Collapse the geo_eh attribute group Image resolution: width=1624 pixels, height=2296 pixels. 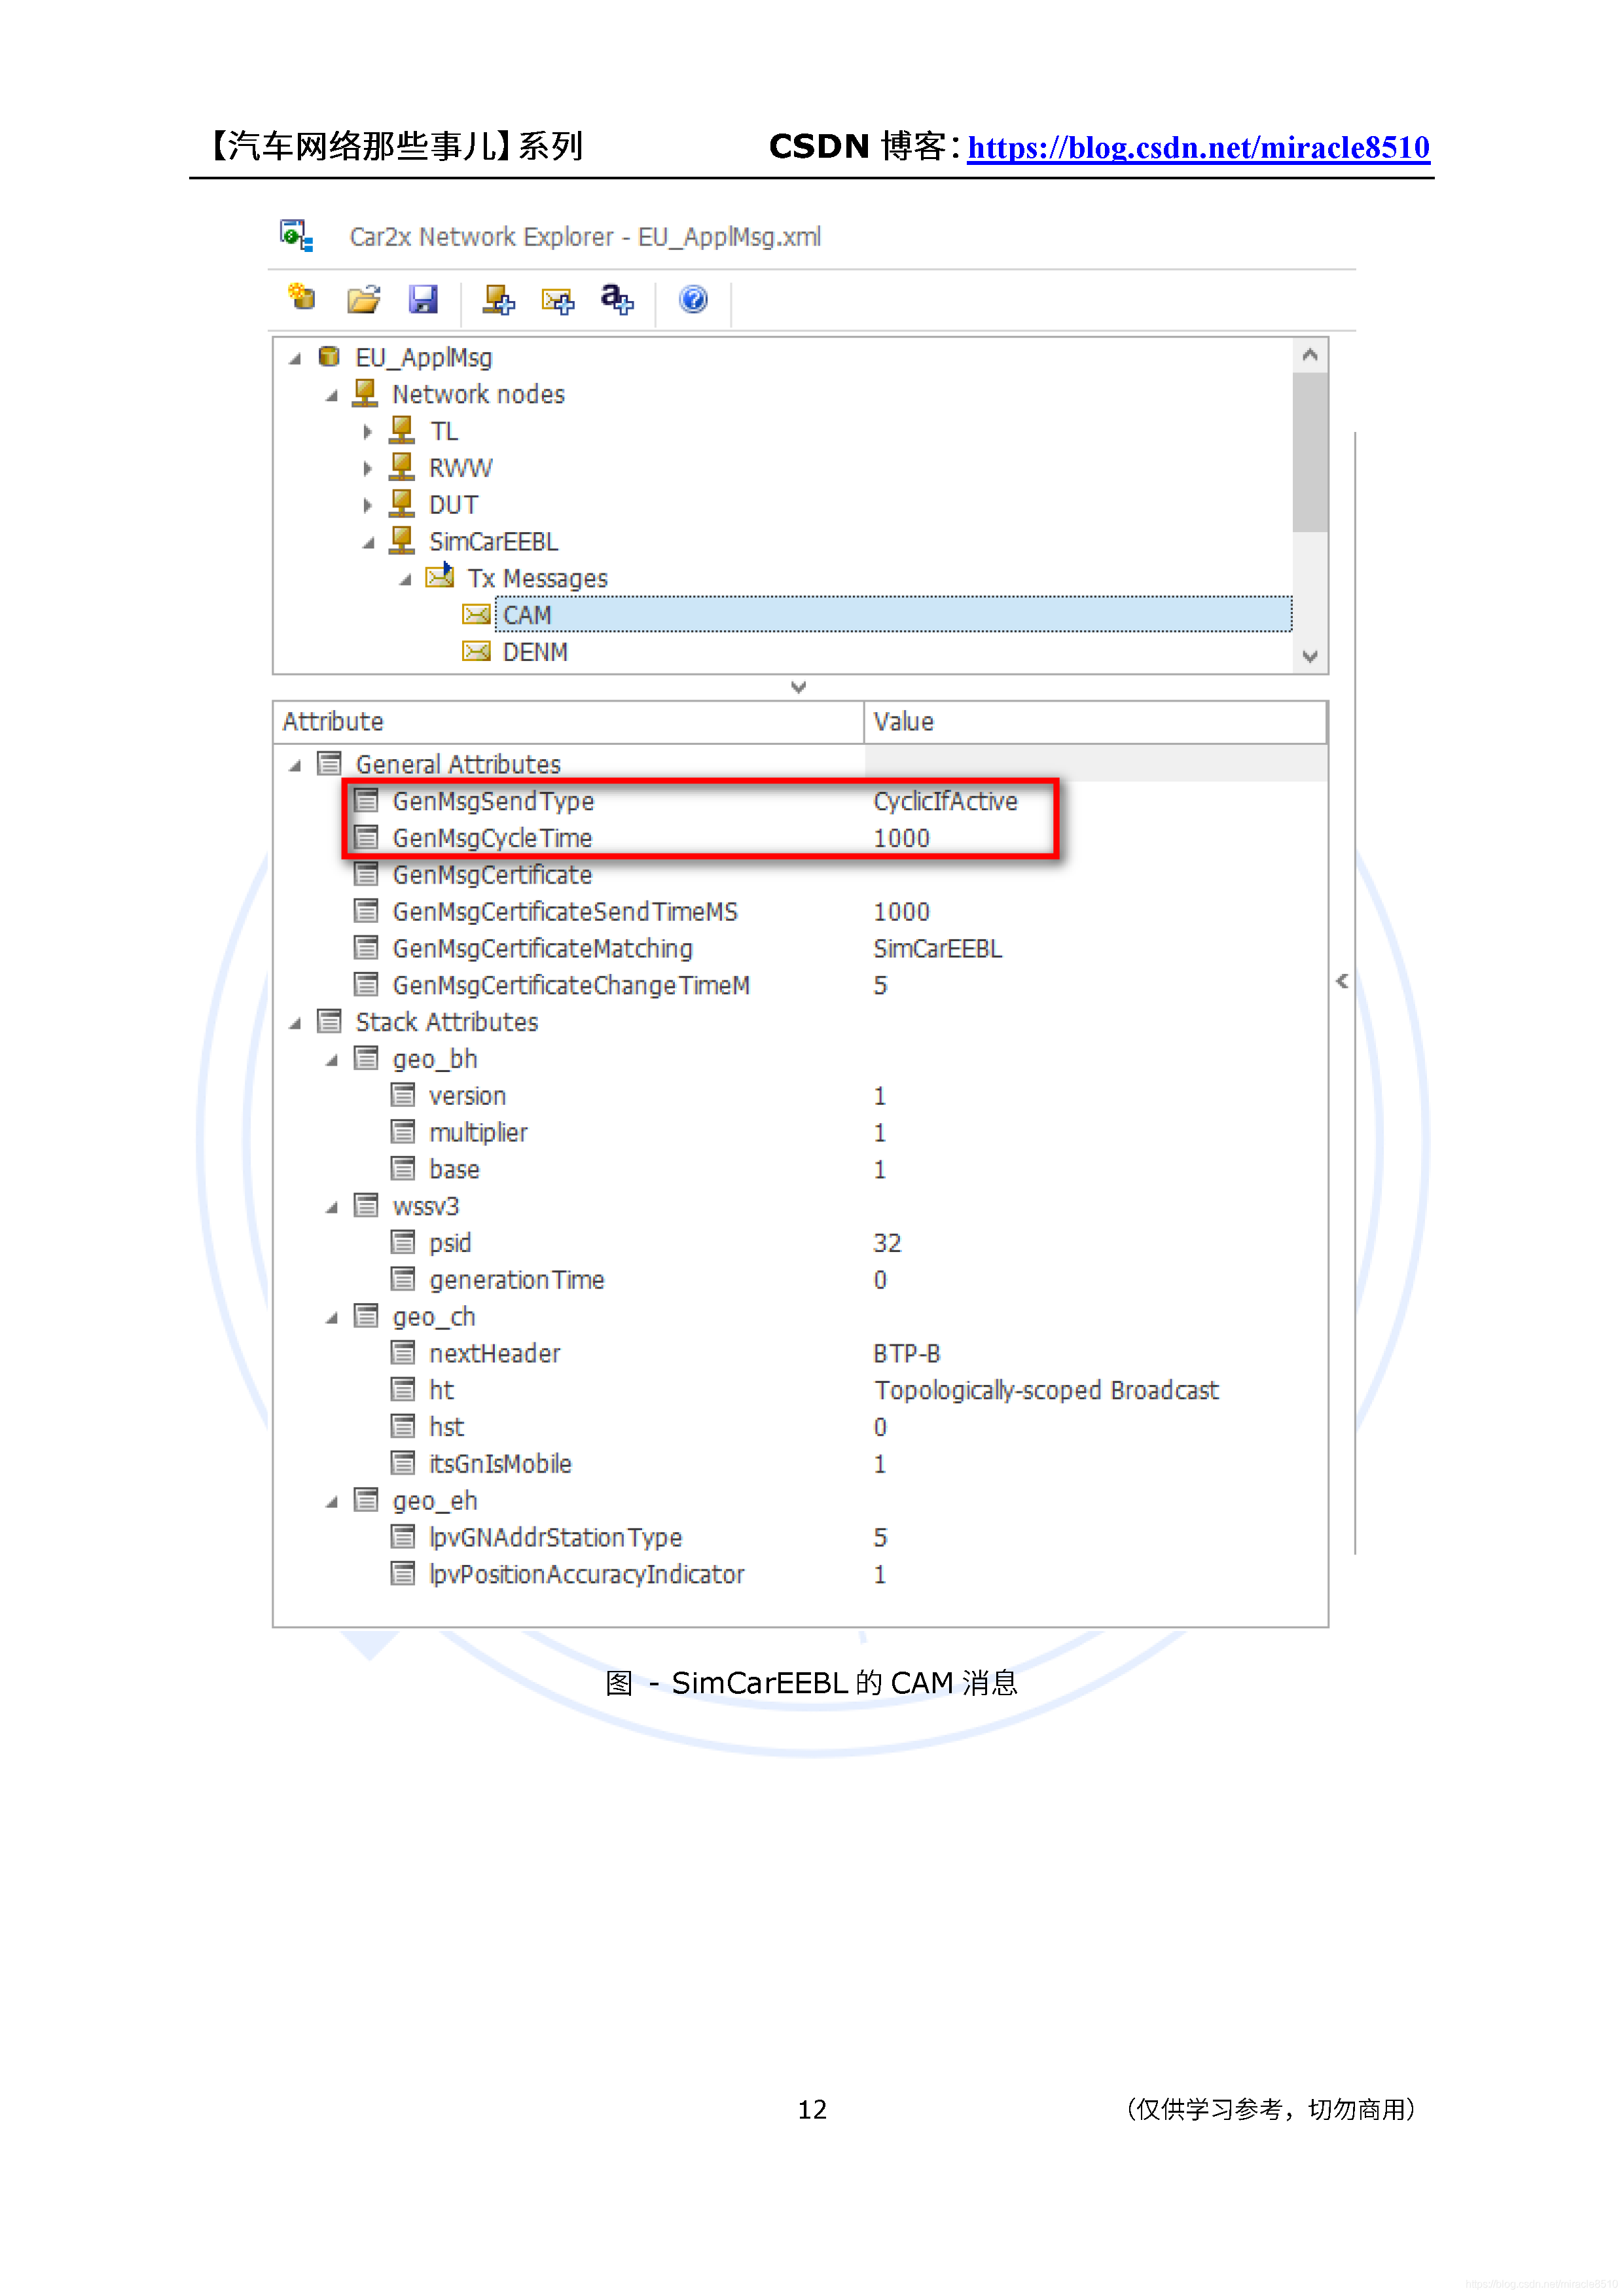(332, 1503)
